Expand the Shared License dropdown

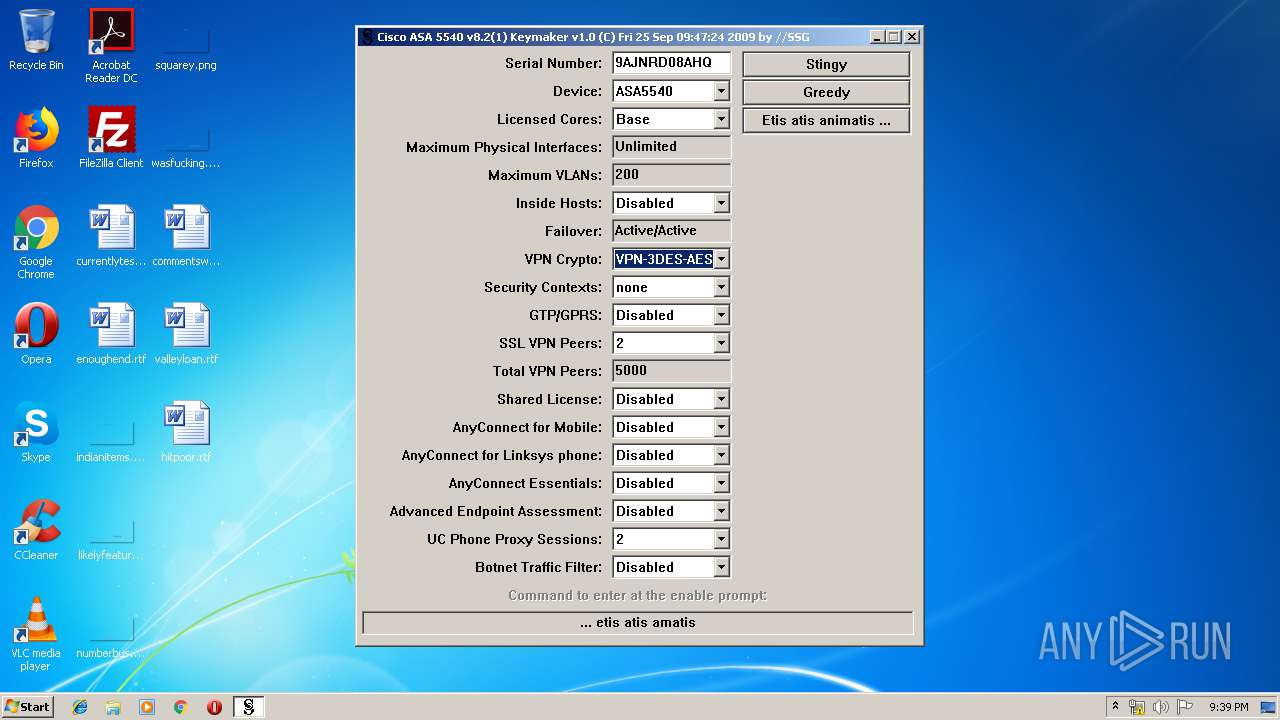(721, 399)
